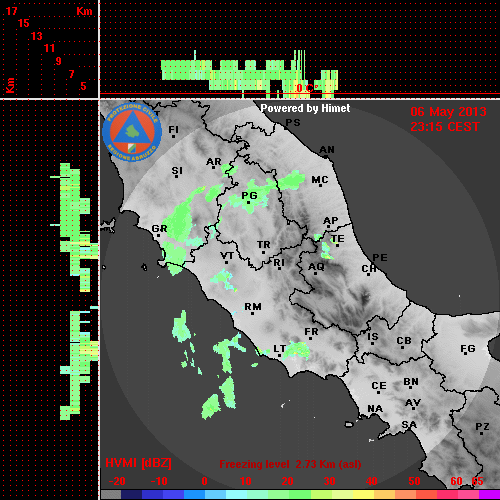This screenshot has width=500, height=500.
Task: Click the FR city label for Frosinone
Action: point(311,332)
